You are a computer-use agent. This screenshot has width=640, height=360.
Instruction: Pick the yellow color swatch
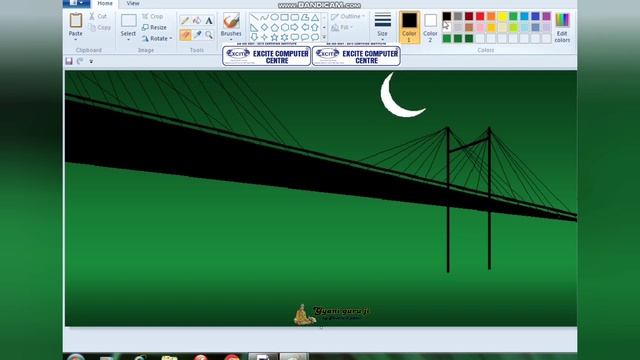pyautogui.click(x=502, y=16)
